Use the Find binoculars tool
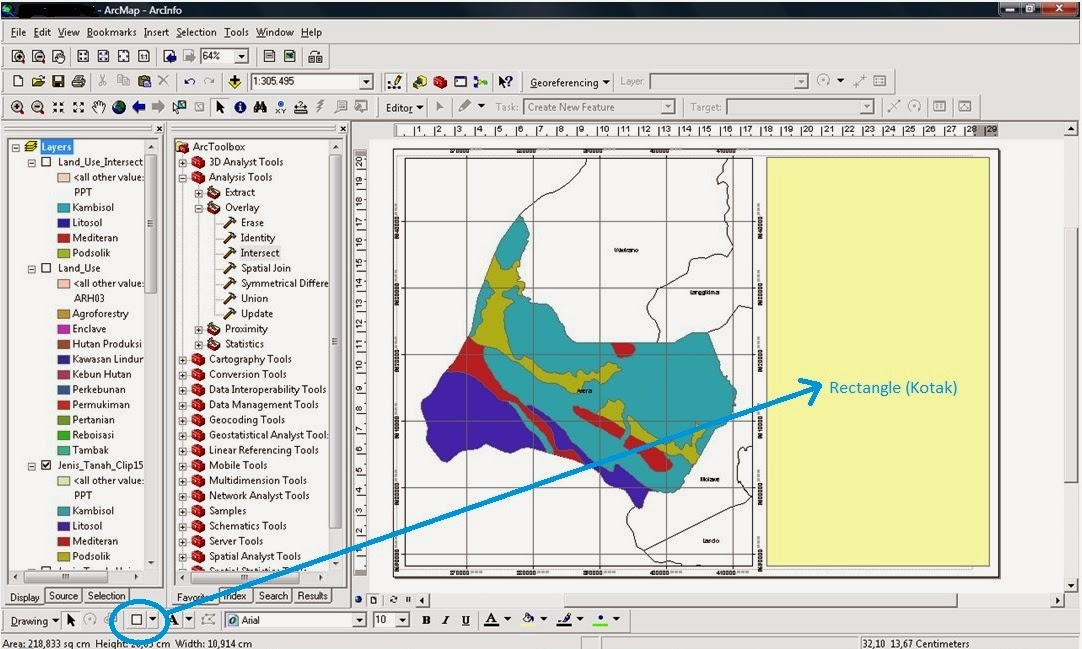Viewport: 1082px width, 649px height. click(261, 107)
